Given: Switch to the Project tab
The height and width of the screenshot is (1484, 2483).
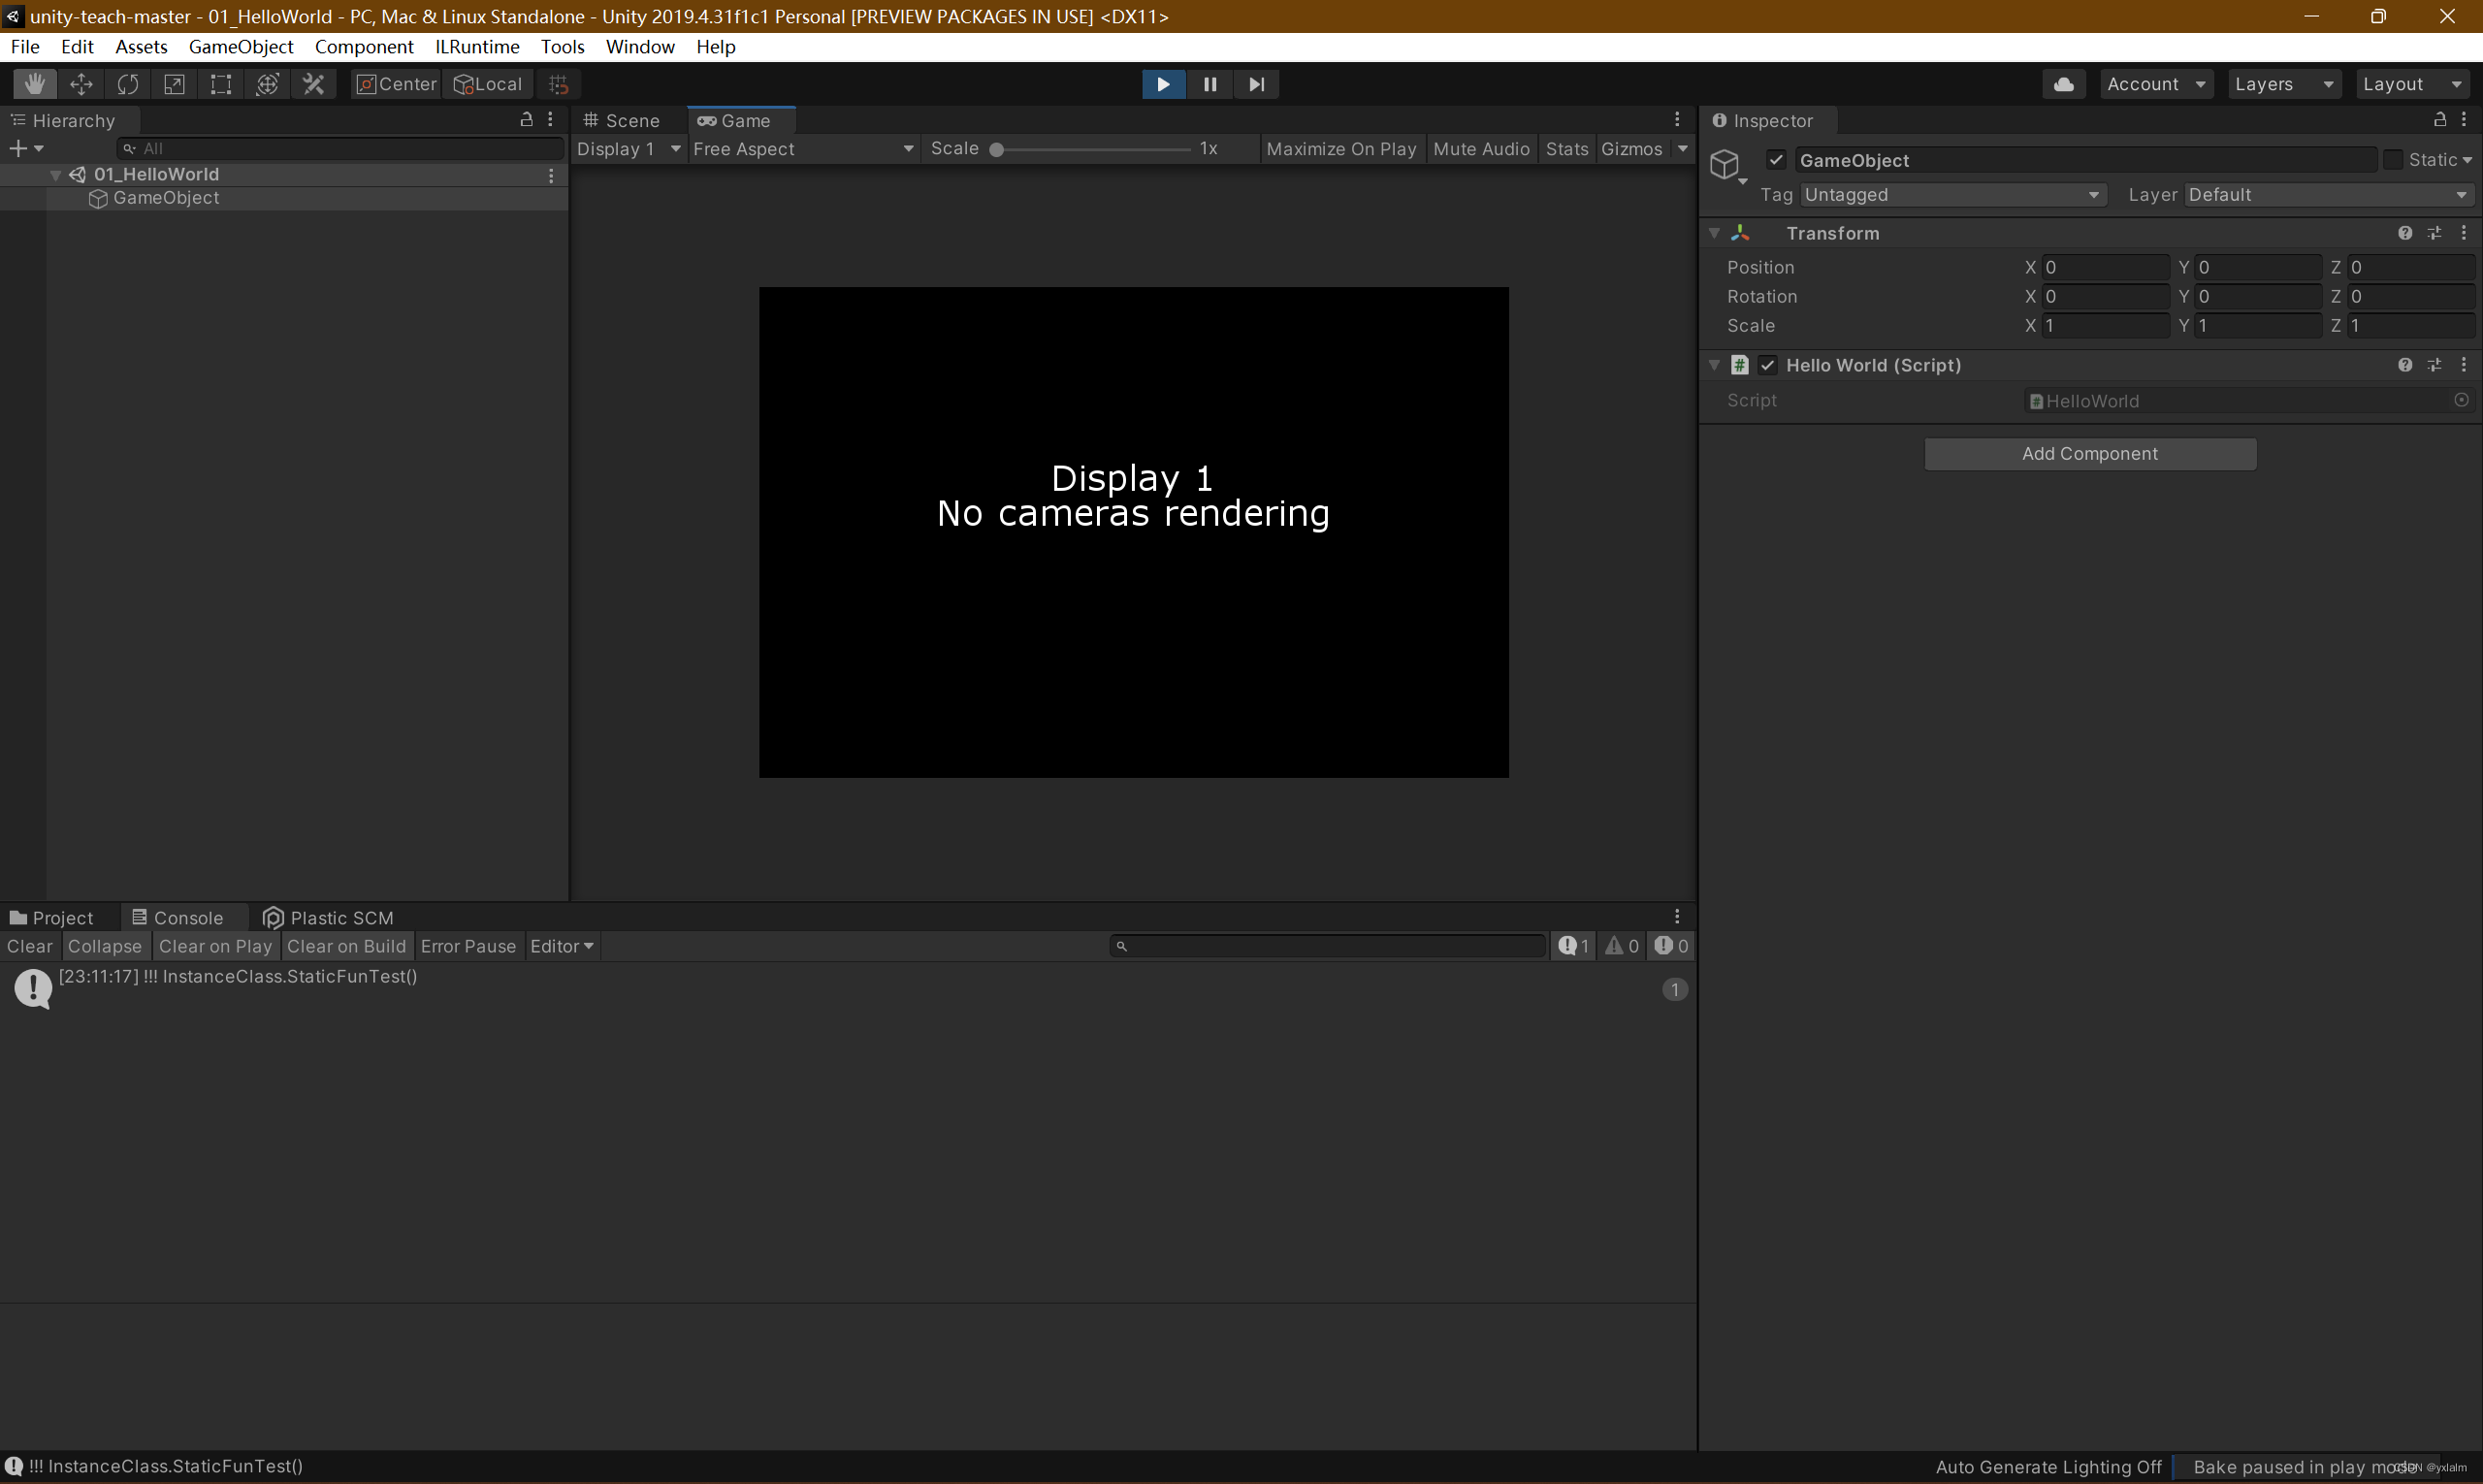Looking at the screenshot, I should pos(52,918).
